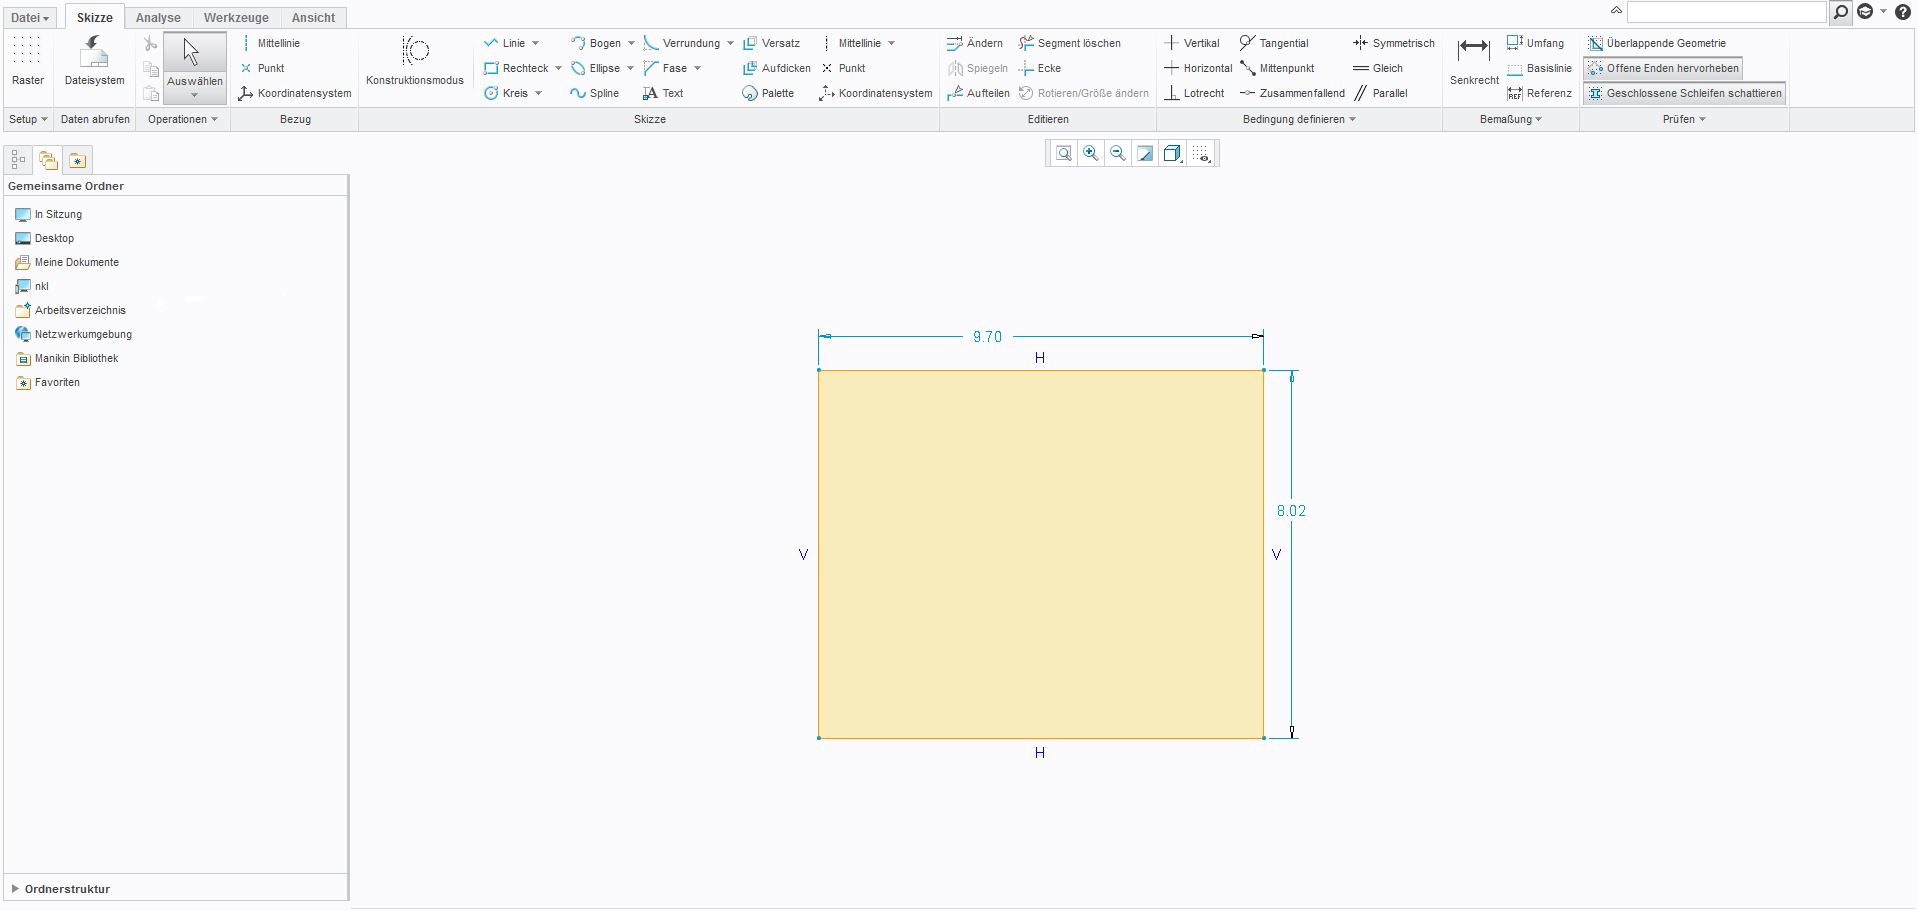
Task: Open the Arbeitsverzeichnis folder
Action: (x=70, y=310)
